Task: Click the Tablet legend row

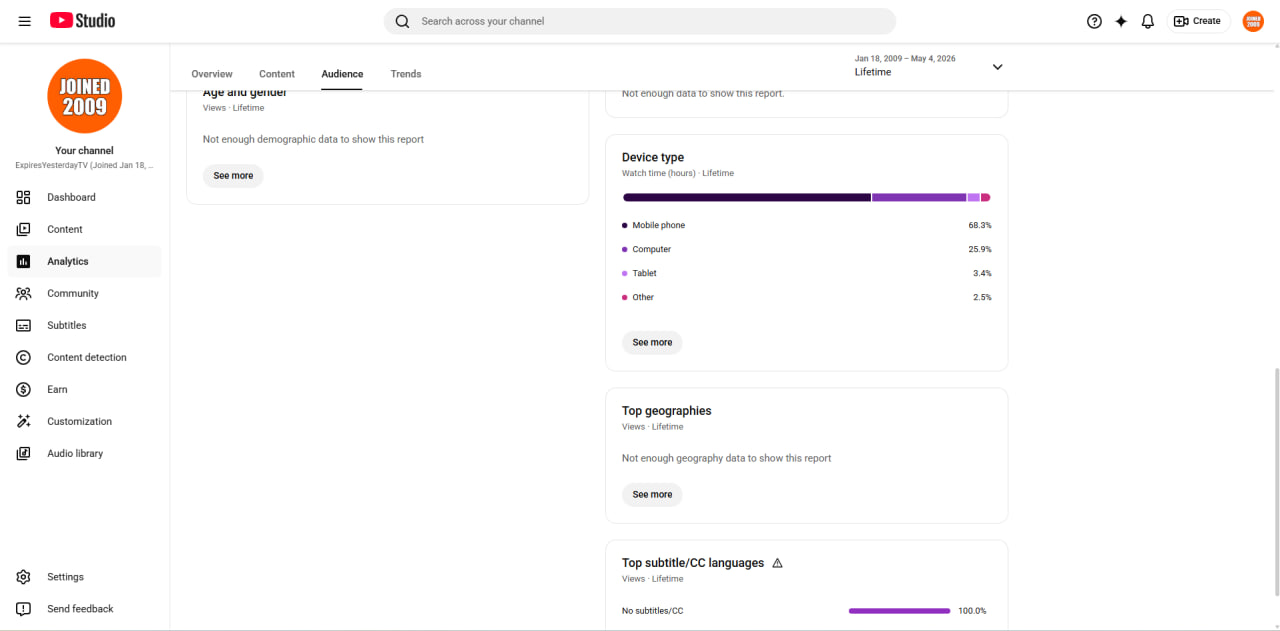Action: 807,273
